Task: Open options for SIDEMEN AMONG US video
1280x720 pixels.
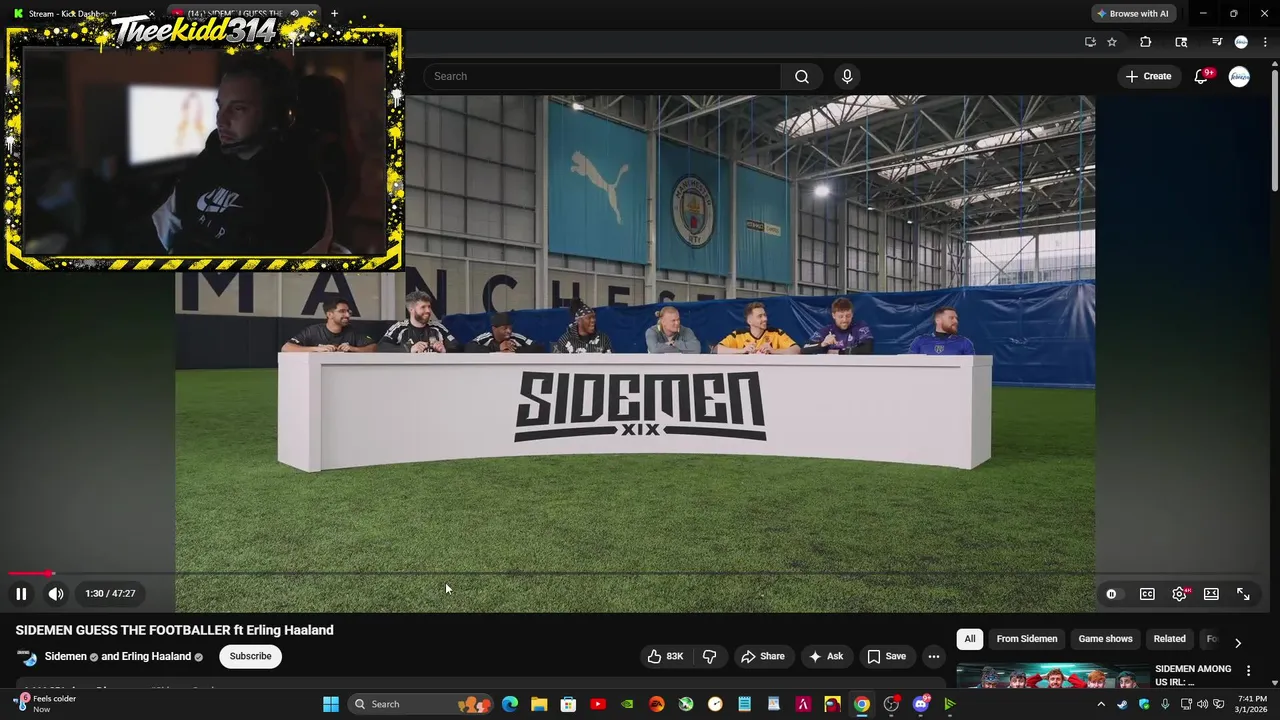Action: click(x=1248, y=670)
